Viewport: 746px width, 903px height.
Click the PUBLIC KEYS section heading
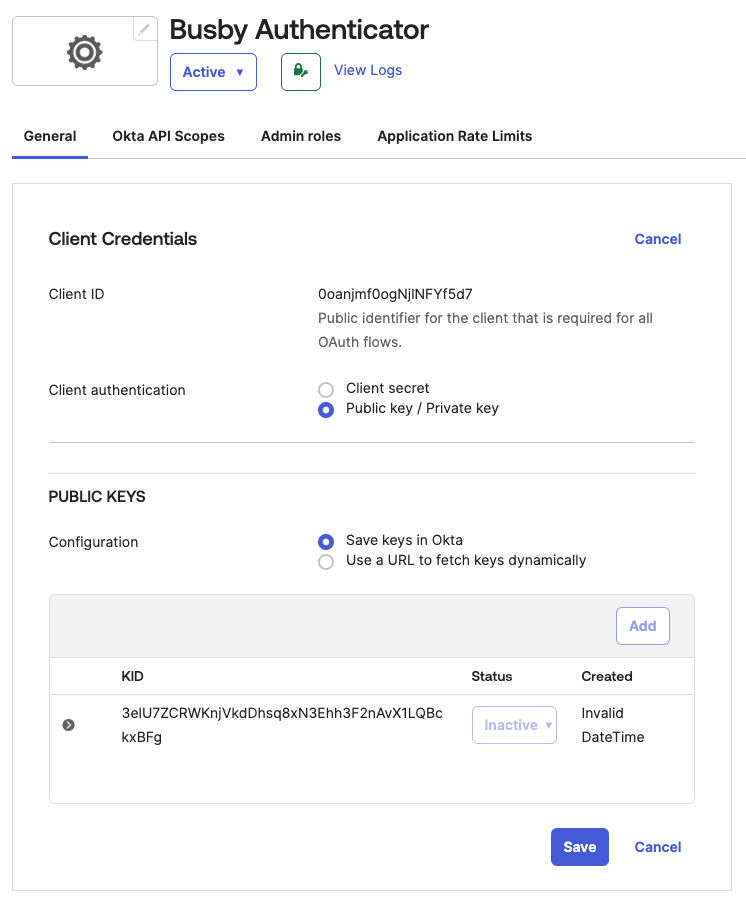tap(97, 496)
